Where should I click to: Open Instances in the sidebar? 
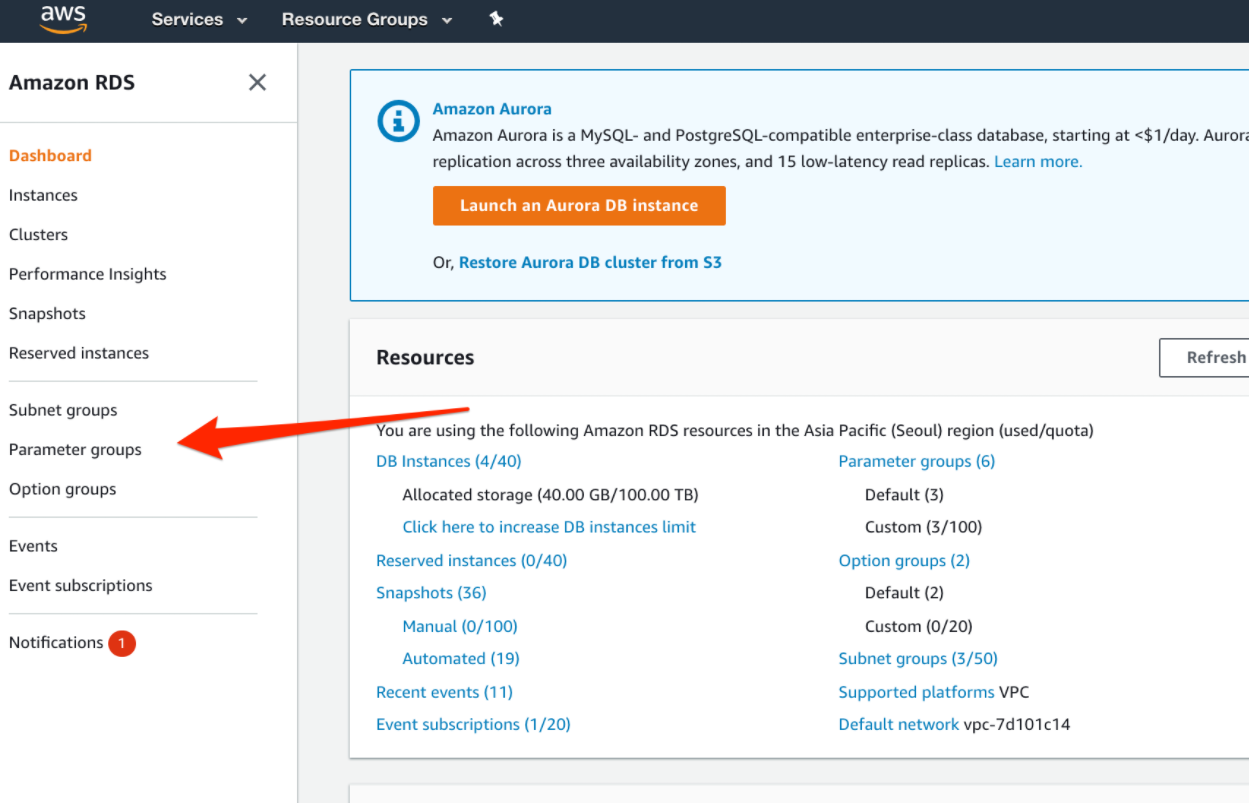tap(43, 195)
